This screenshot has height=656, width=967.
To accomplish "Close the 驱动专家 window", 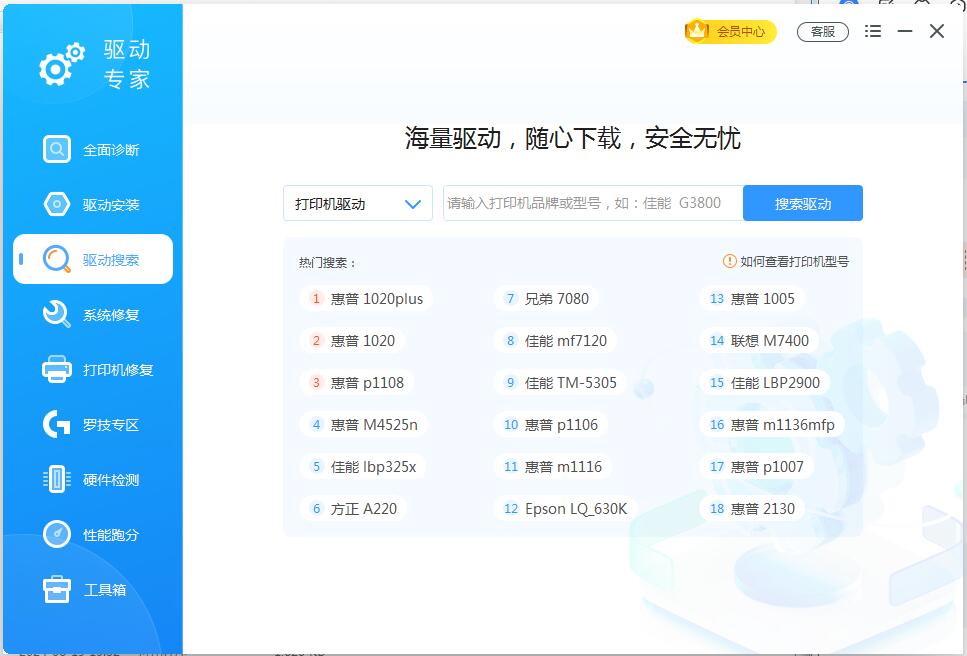I will click(937, 31).
